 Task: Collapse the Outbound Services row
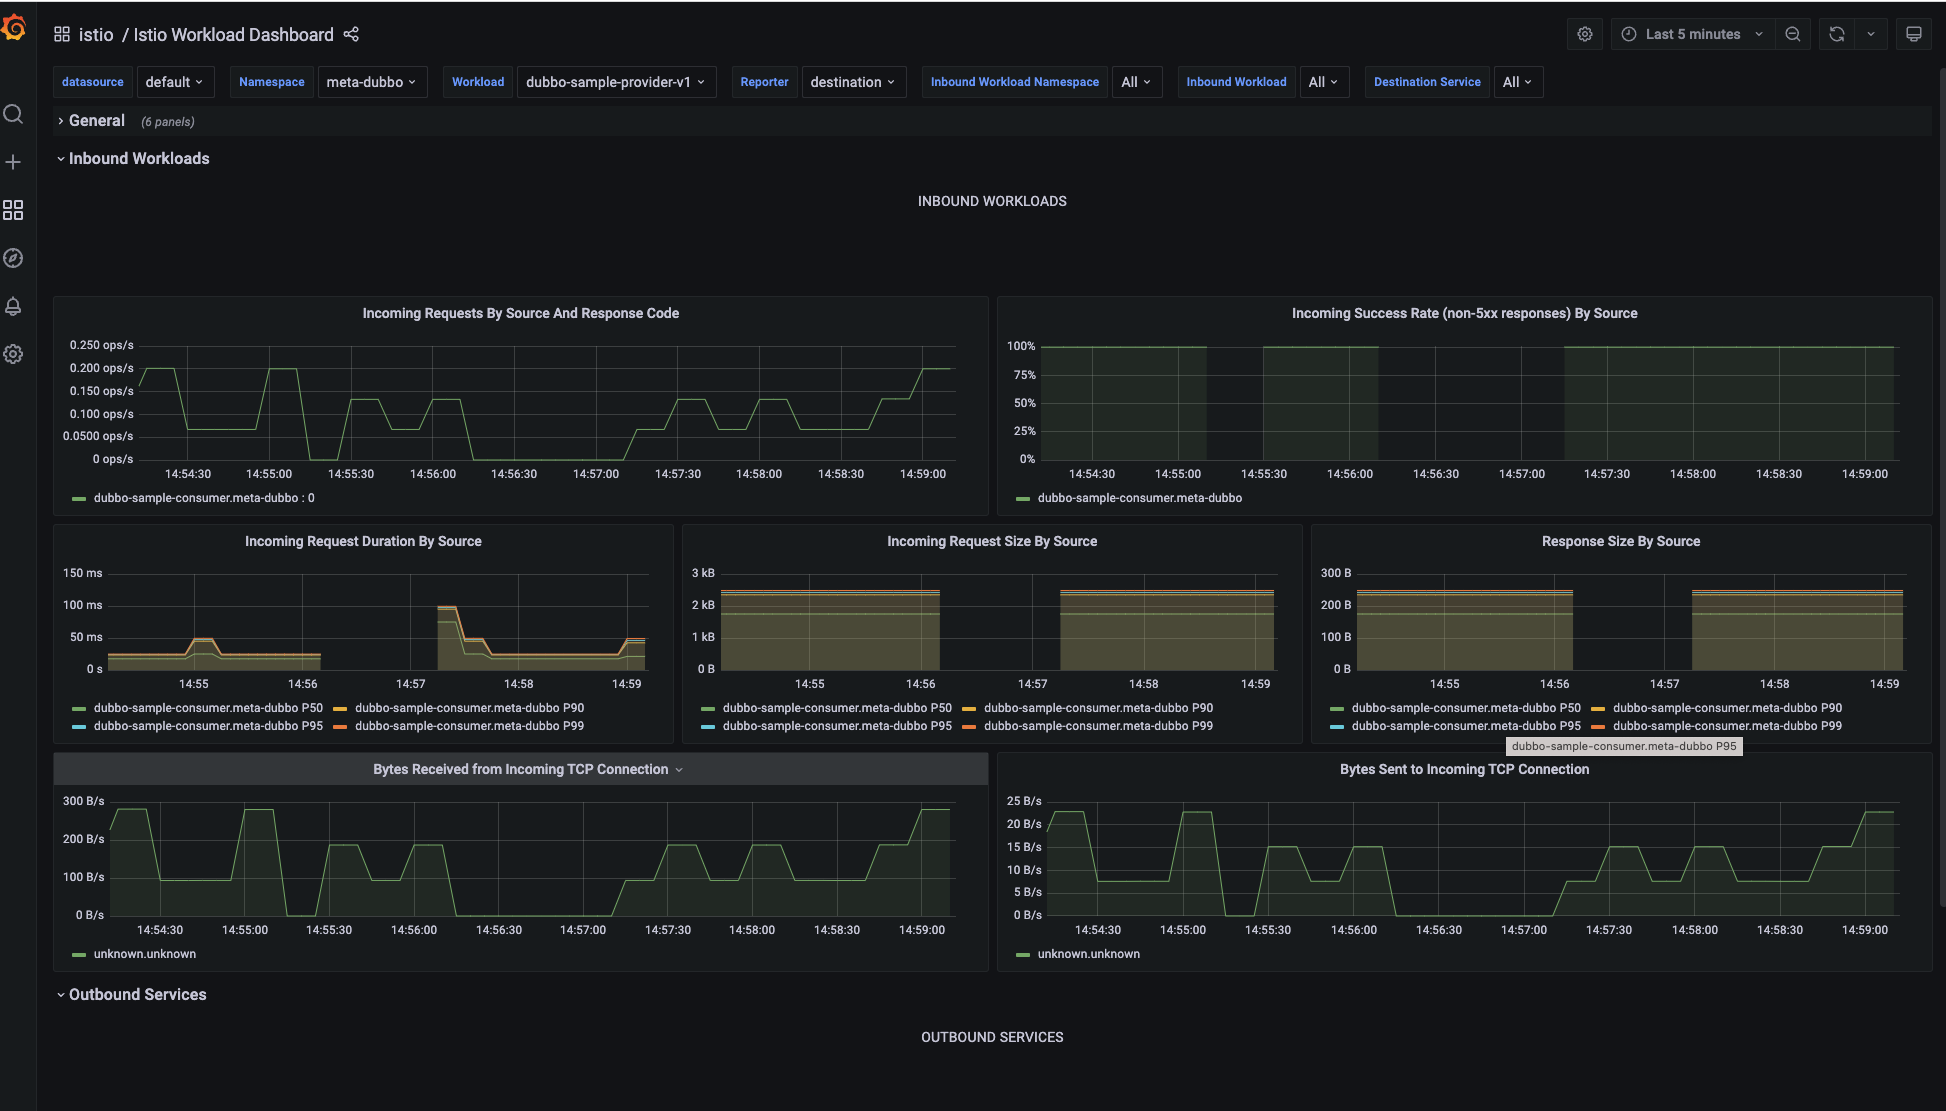coord(137,995)
